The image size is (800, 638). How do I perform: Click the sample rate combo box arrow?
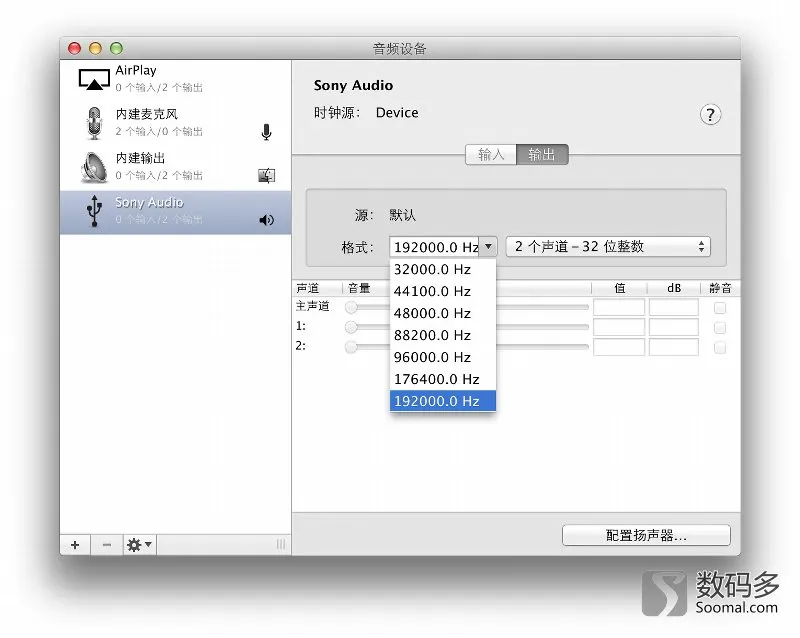488,247
